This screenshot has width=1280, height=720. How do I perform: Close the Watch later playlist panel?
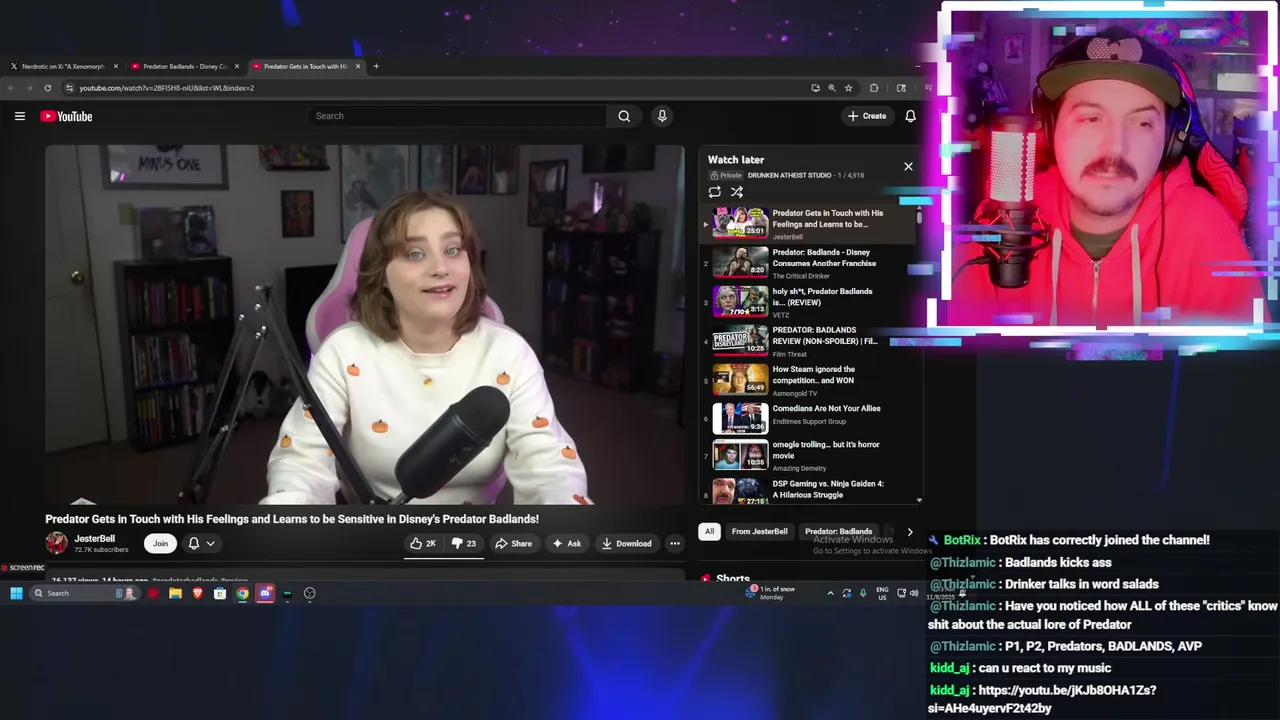coord(908,166)
